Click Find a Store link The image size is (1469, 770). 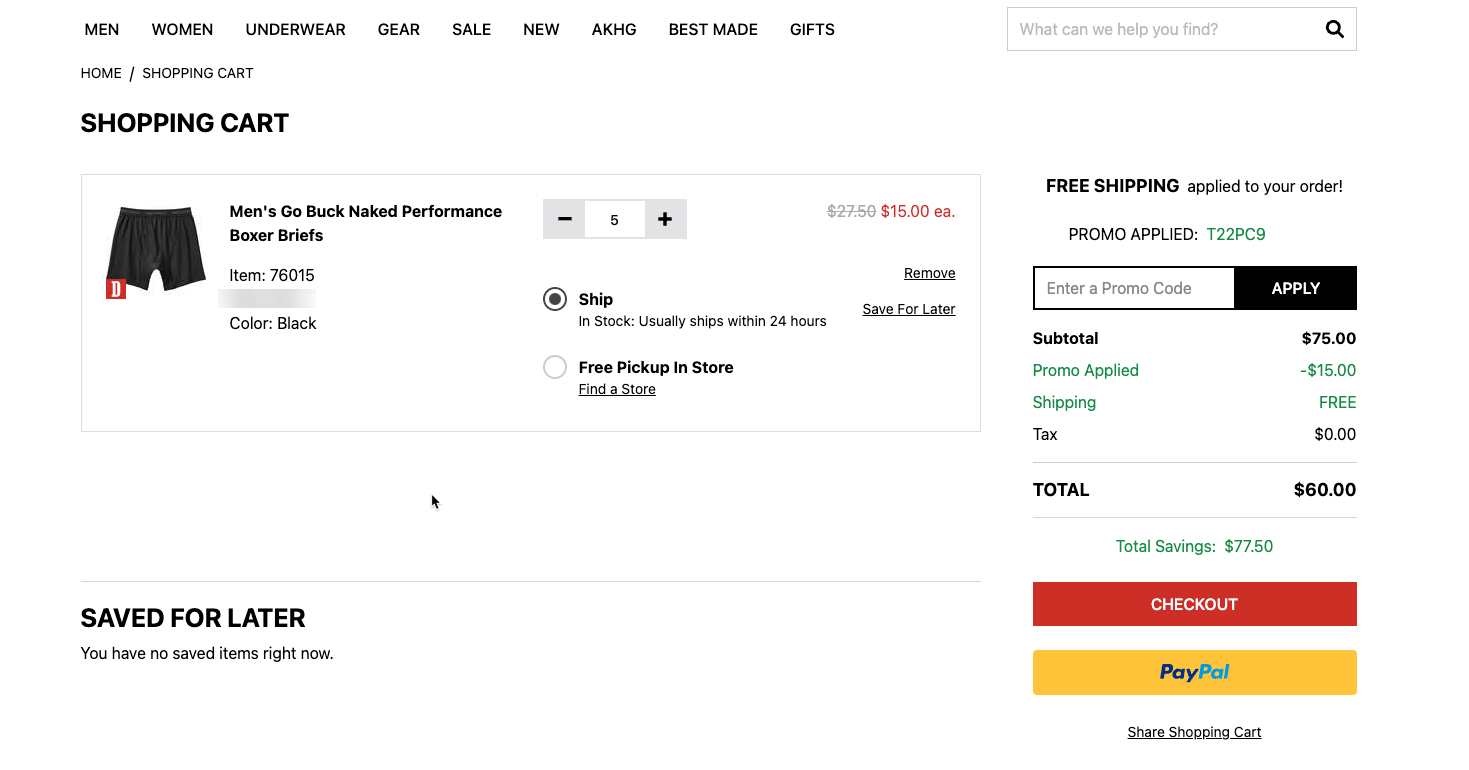coord(617,389)
